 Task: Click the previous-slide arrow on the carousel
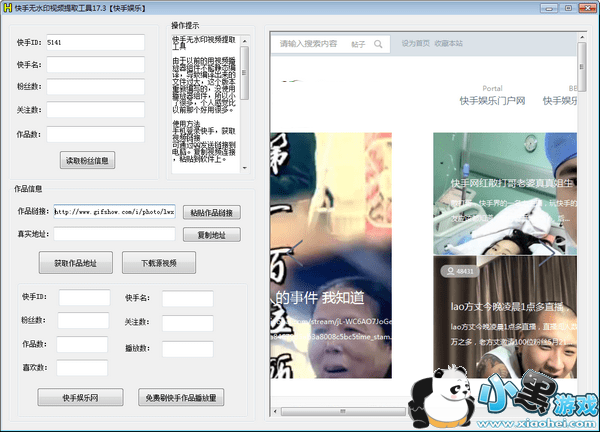coord(295,253)
